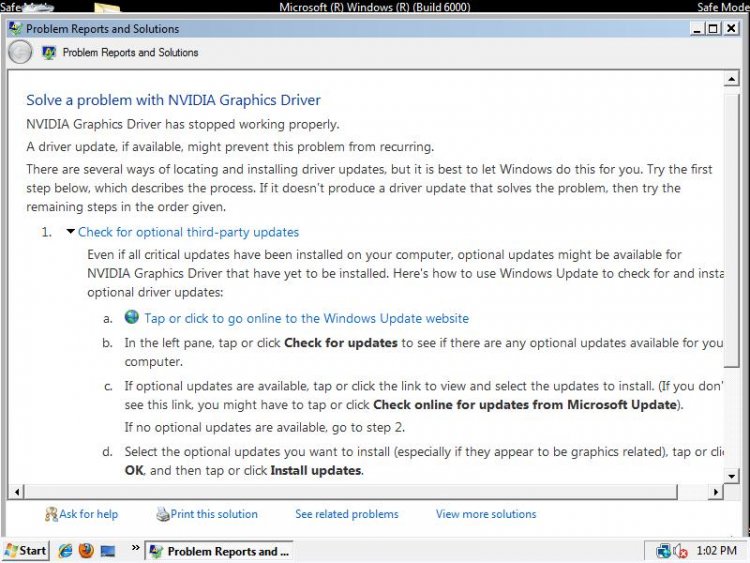The height and width of the screenshot is (563, 750).
Task: Expand the quick launch overflow chevron
Action: [x=135, y=548]
